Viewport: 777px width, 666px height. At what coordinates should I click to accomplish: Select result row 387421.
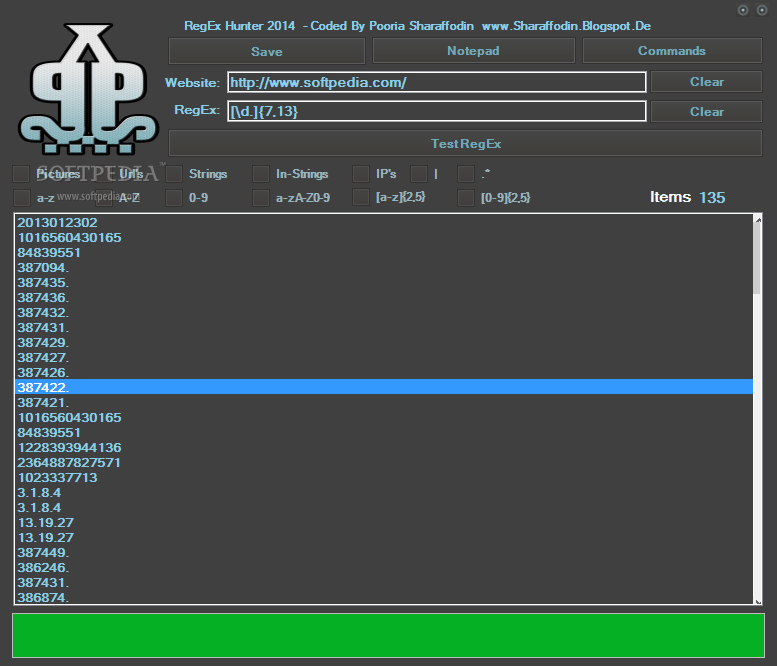click(385, 402)
